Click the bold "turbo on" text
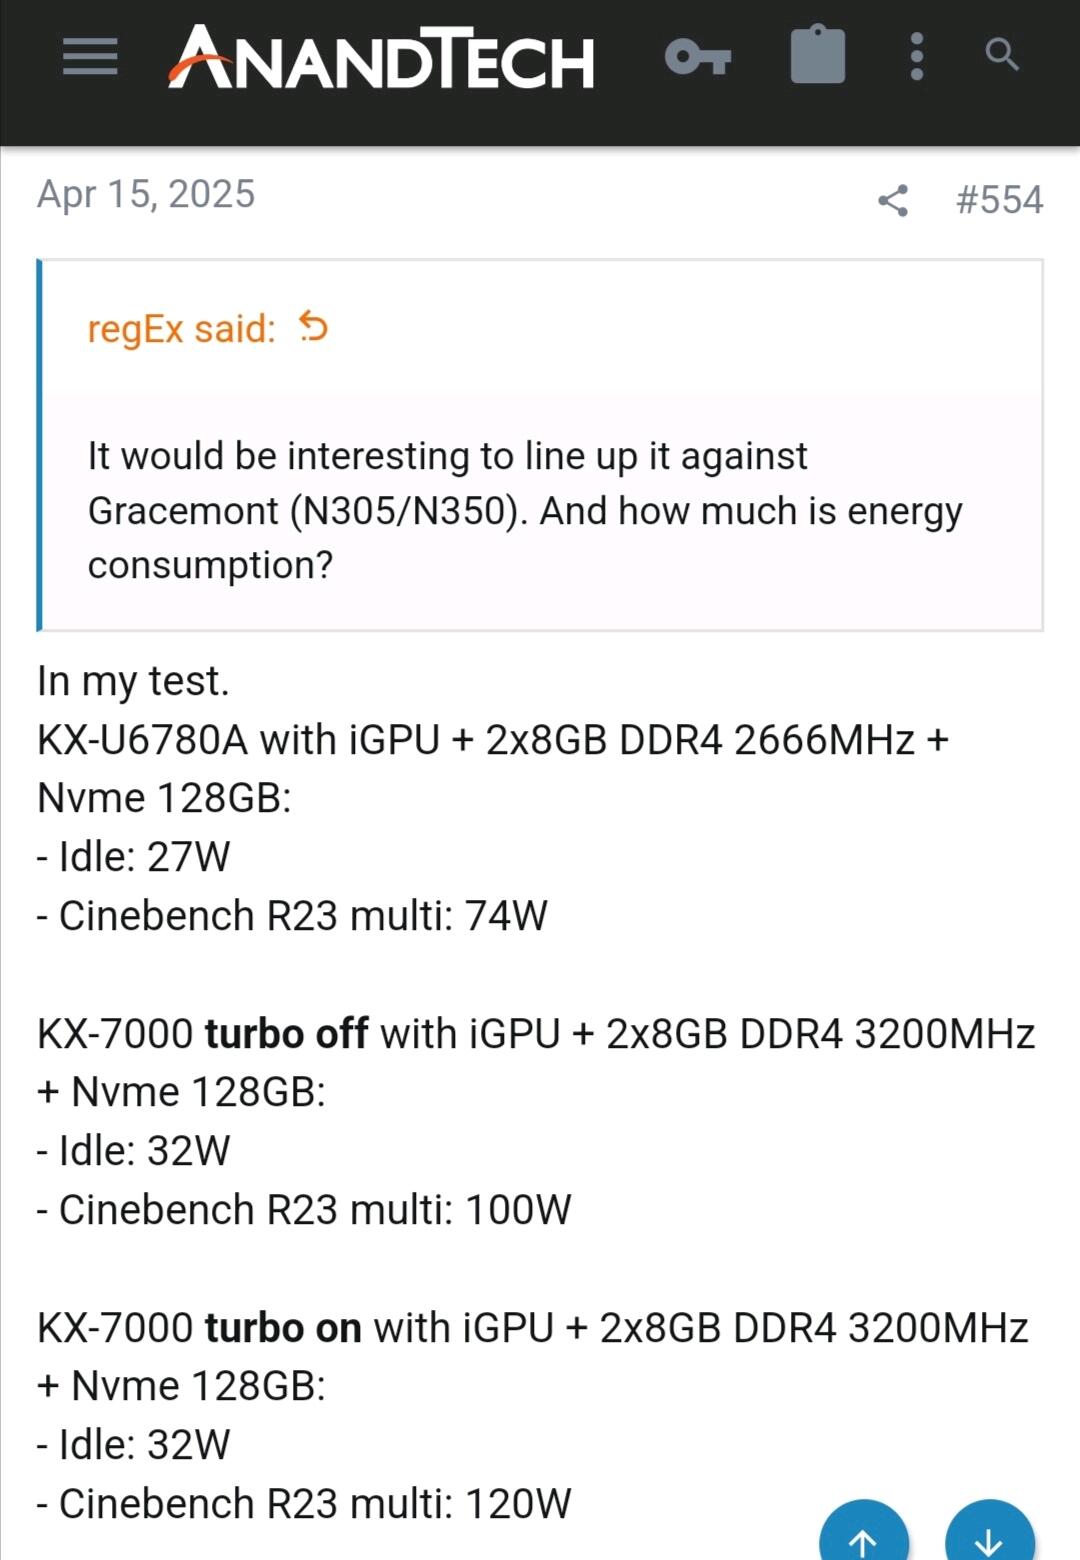 pyautogui.click(x=283, y=1328)
